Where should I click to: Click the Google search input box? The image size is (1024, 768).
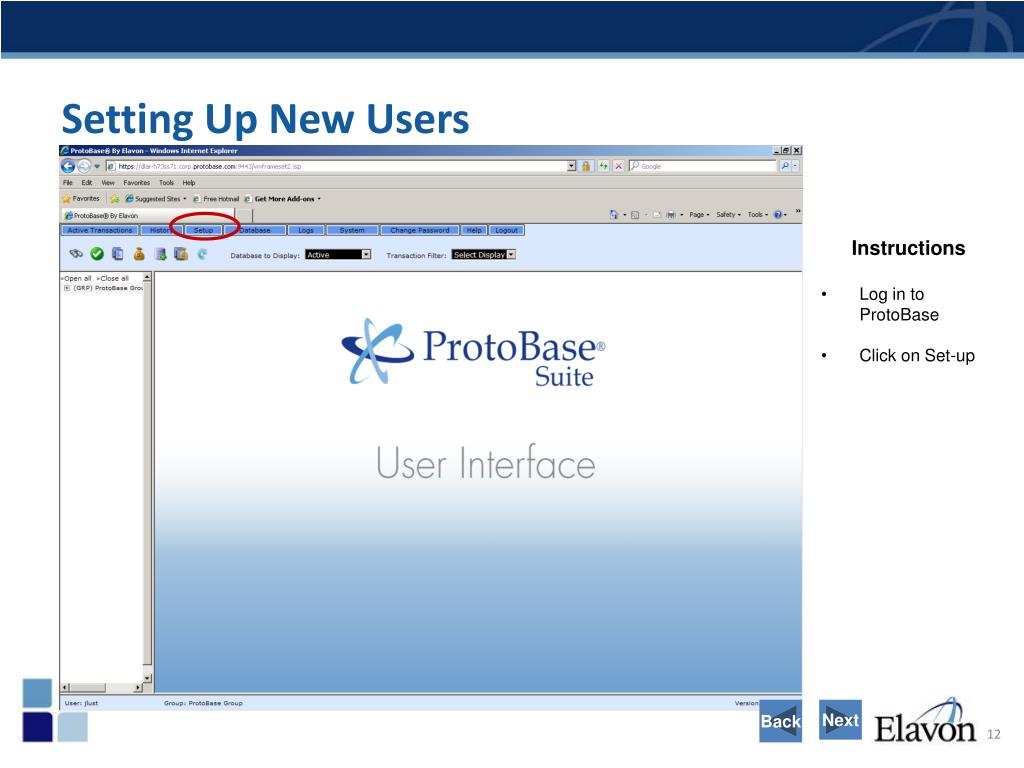tap(703, 166)
